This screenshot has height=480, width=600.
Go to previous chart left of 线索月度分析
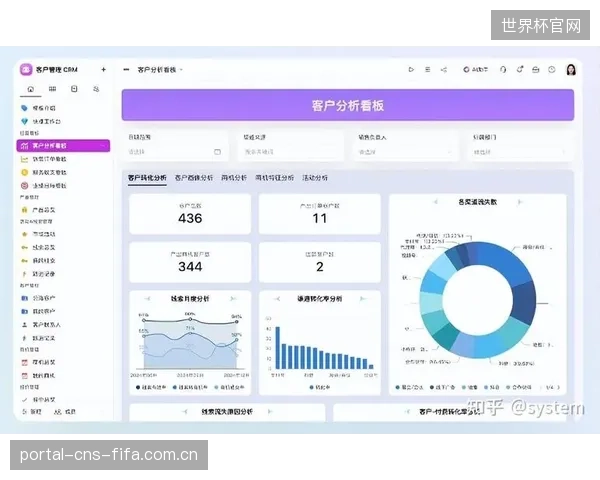point(147,299)
